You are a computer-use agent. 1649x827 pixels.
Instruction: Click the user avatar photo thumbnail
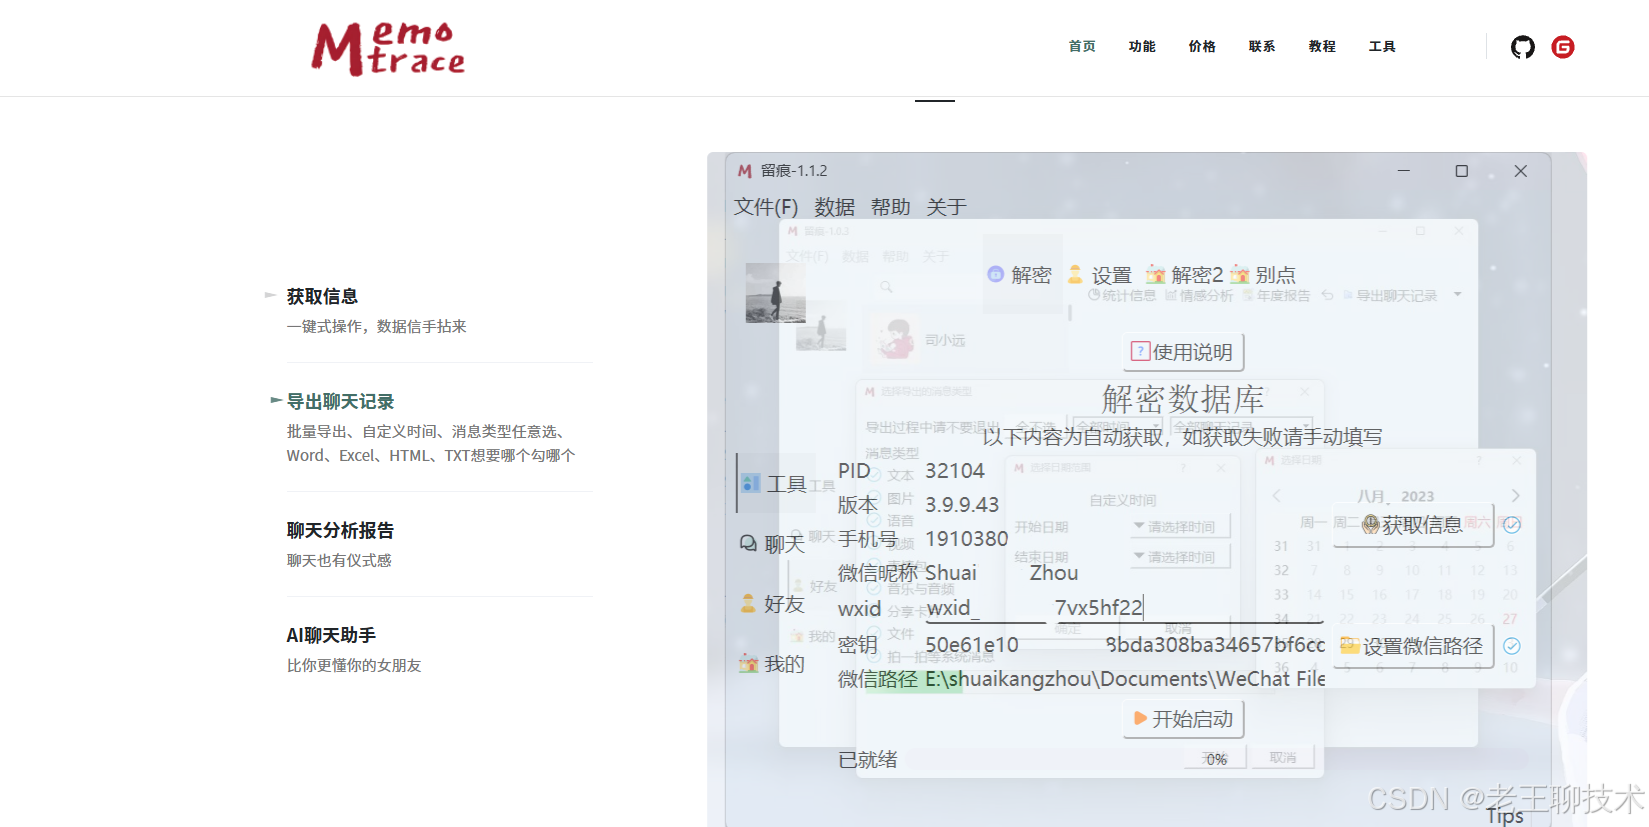point(776,293)
